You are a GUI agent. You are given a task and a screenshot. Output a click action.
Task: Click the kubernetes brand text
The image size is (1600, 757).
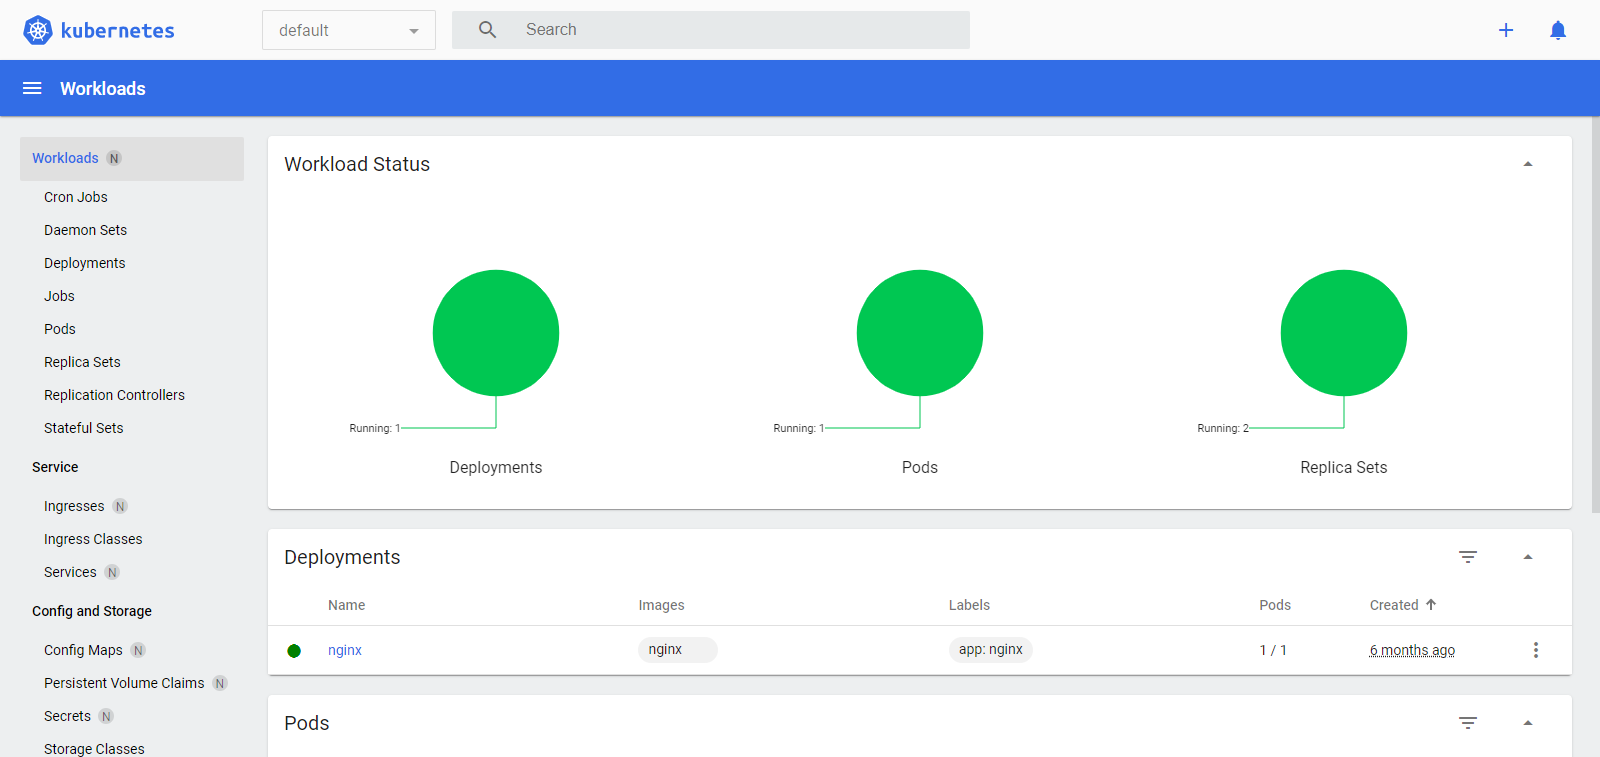click(x=118, y=30)
